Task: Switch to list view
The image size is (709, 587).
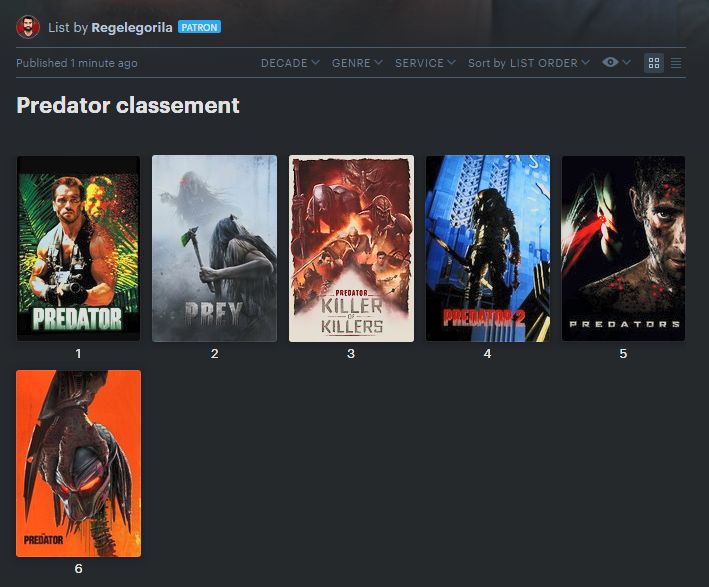Action: (x=676, y=63)
